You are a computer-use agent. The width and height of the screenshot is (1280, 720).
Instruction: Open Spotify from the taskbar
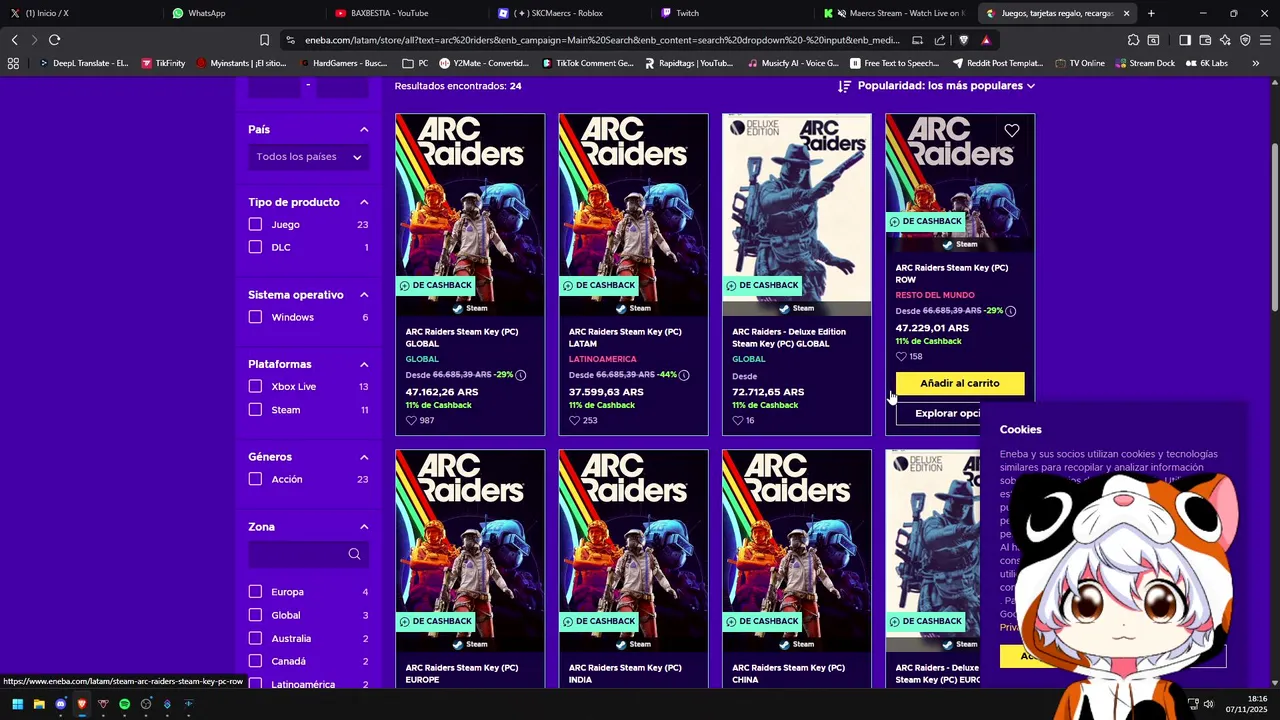coord(124,704)
